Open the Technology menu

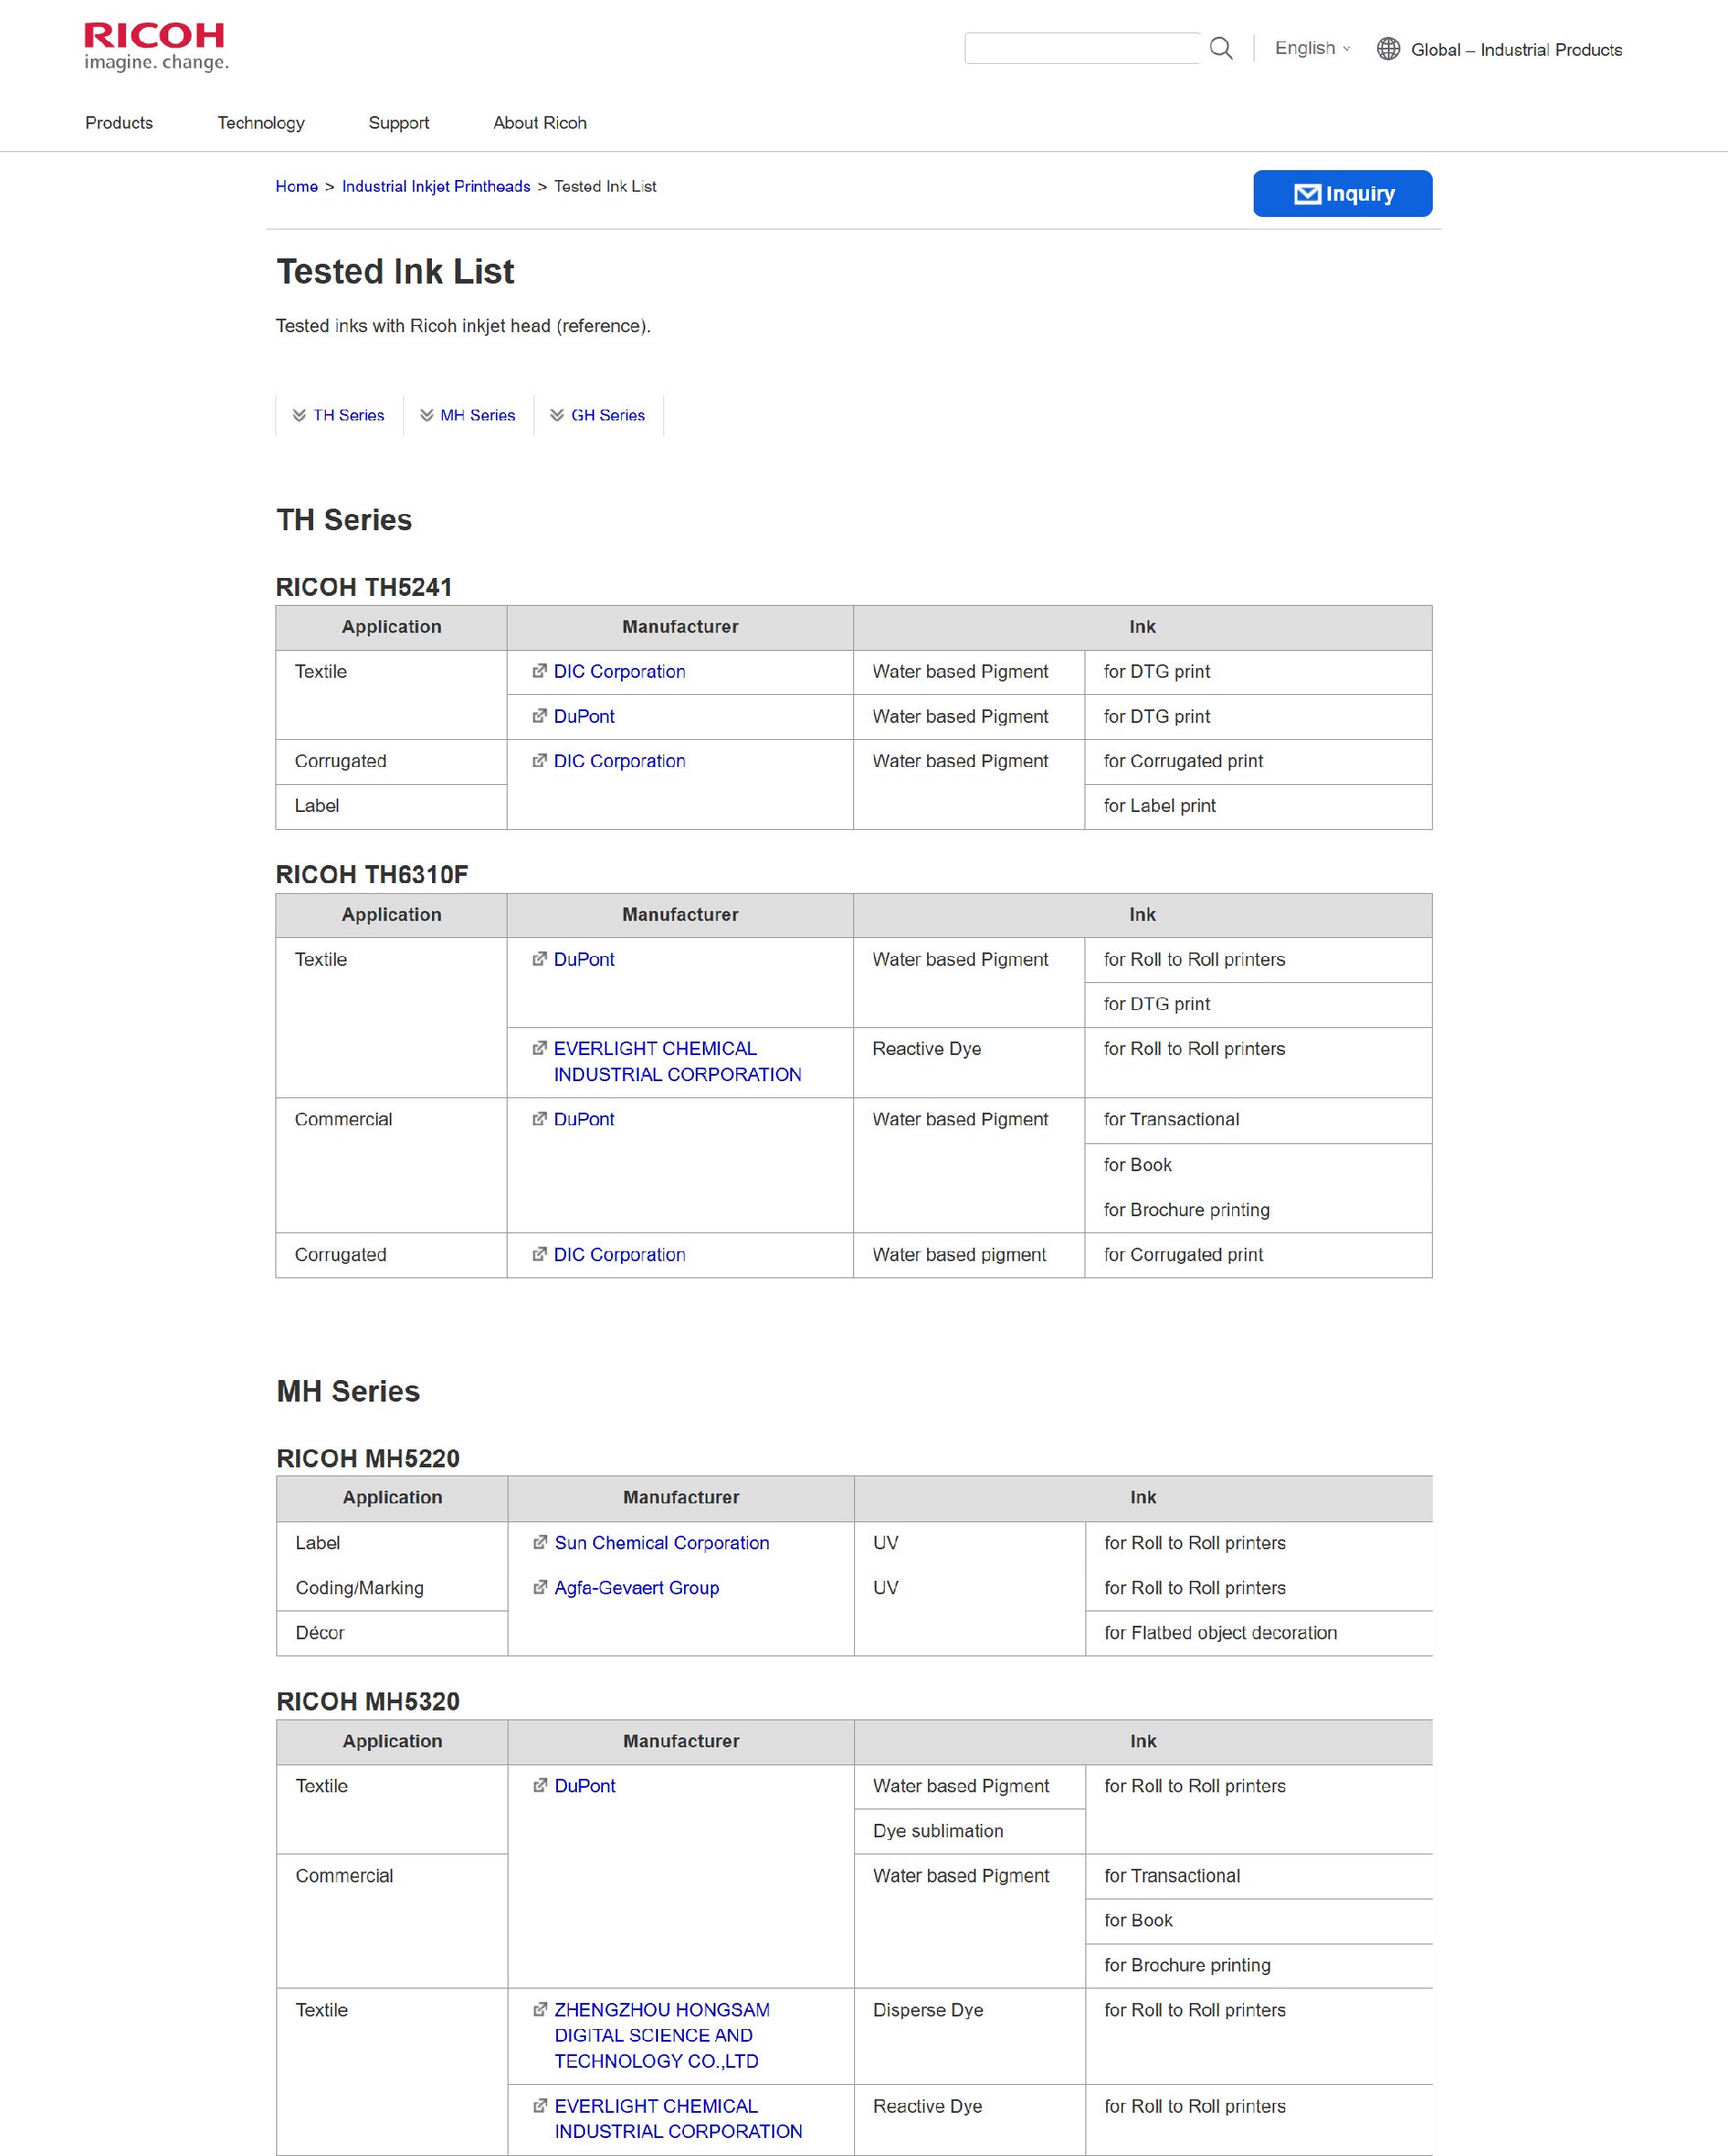coord(261,123)
